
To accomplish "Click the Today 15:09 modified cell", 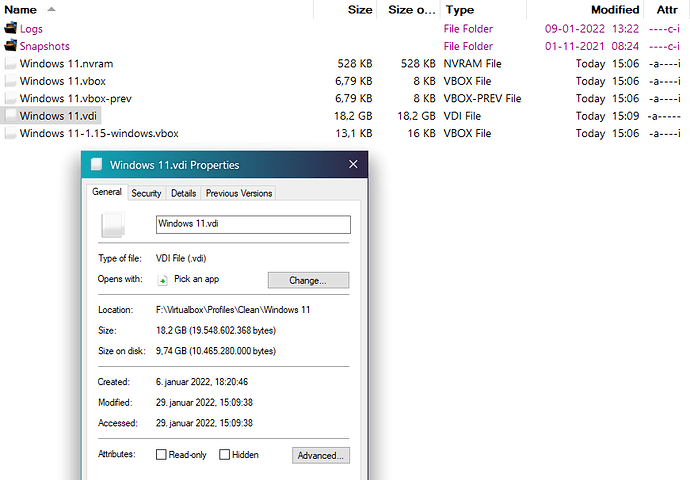I will point(607,116).
